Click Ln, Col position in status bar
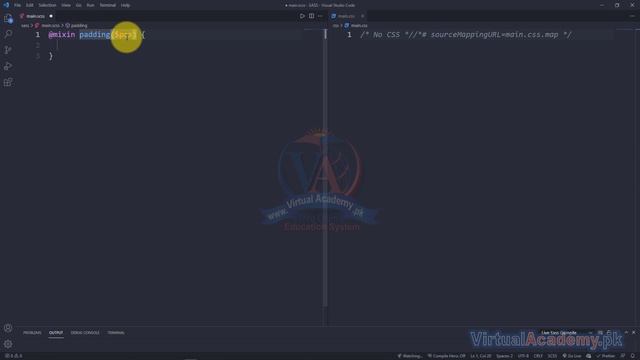The image size is (640, 360). click(481, 356)
